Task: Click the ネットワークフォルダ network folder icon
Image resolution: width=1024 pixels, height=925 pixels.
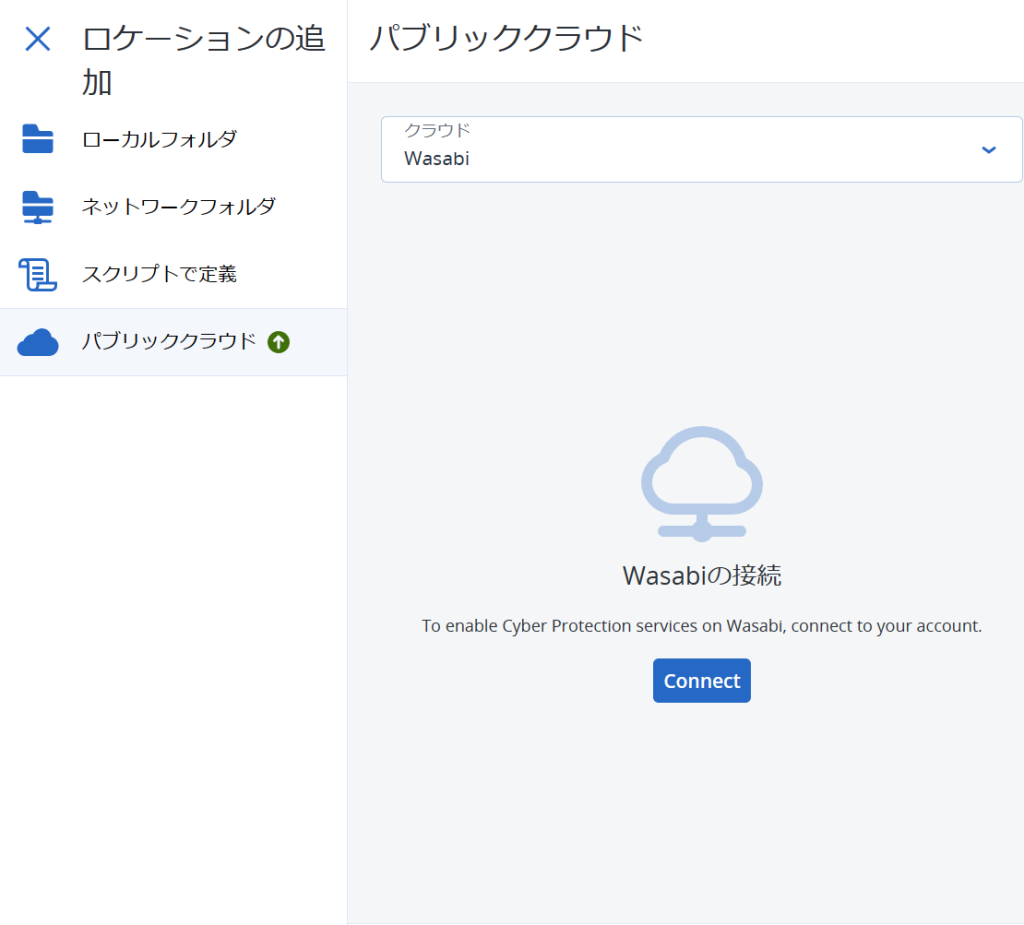Action: tap(37, 207)
